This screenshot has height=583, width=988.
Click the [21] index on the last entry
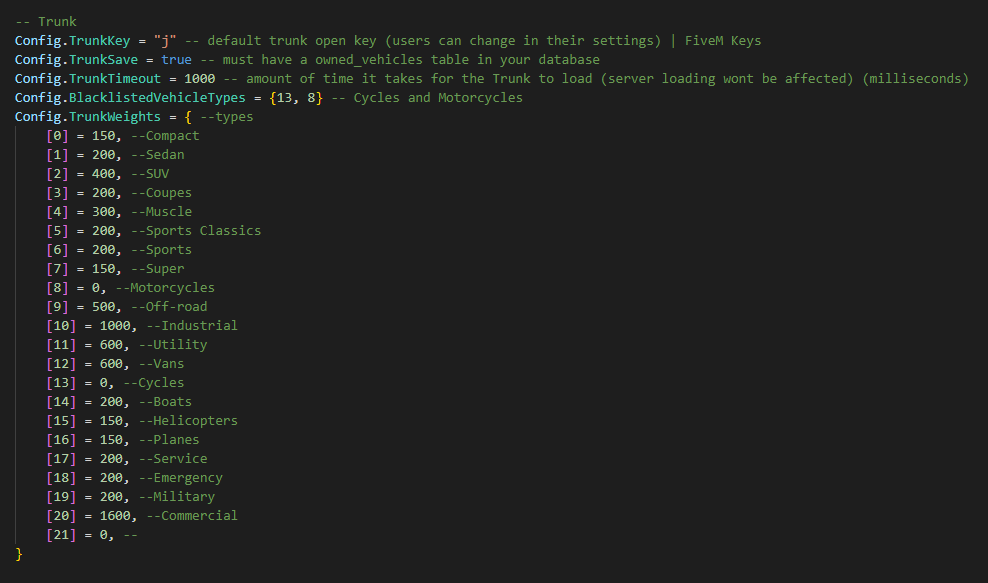pyautogui.click(x=61, y=534)
